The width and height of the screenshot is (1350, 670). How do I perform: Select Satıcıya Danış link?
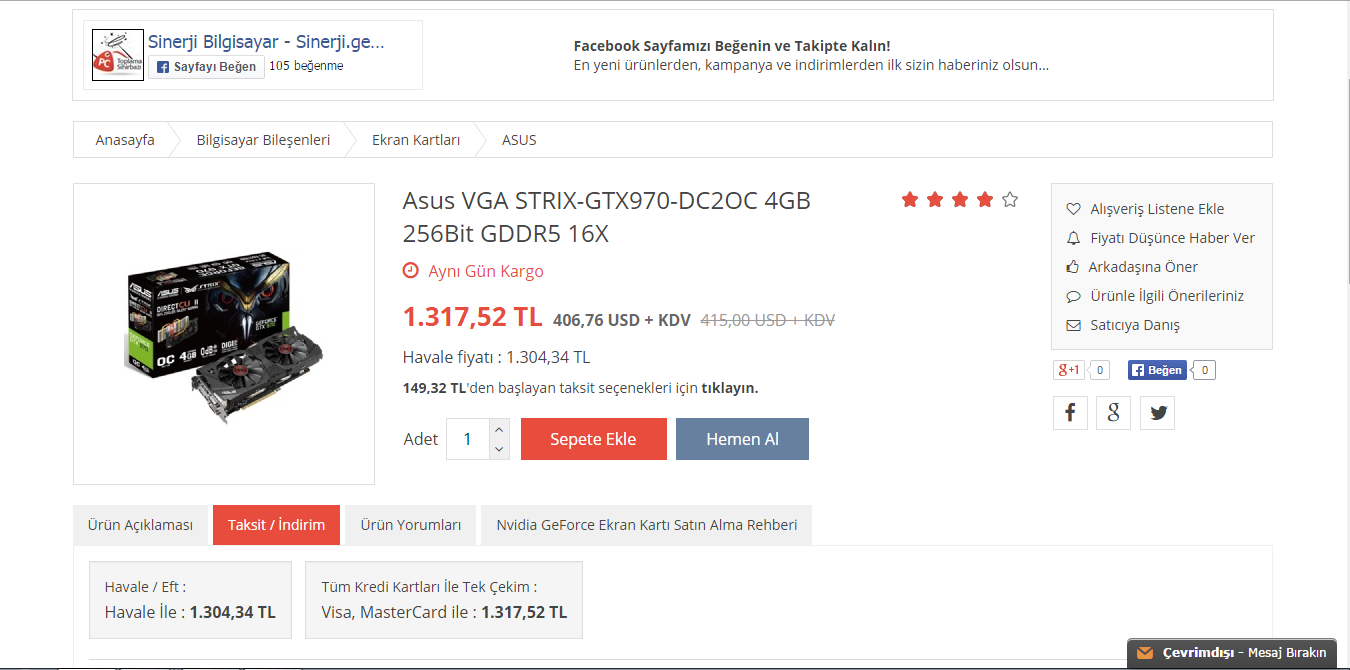click(1135, 325)
